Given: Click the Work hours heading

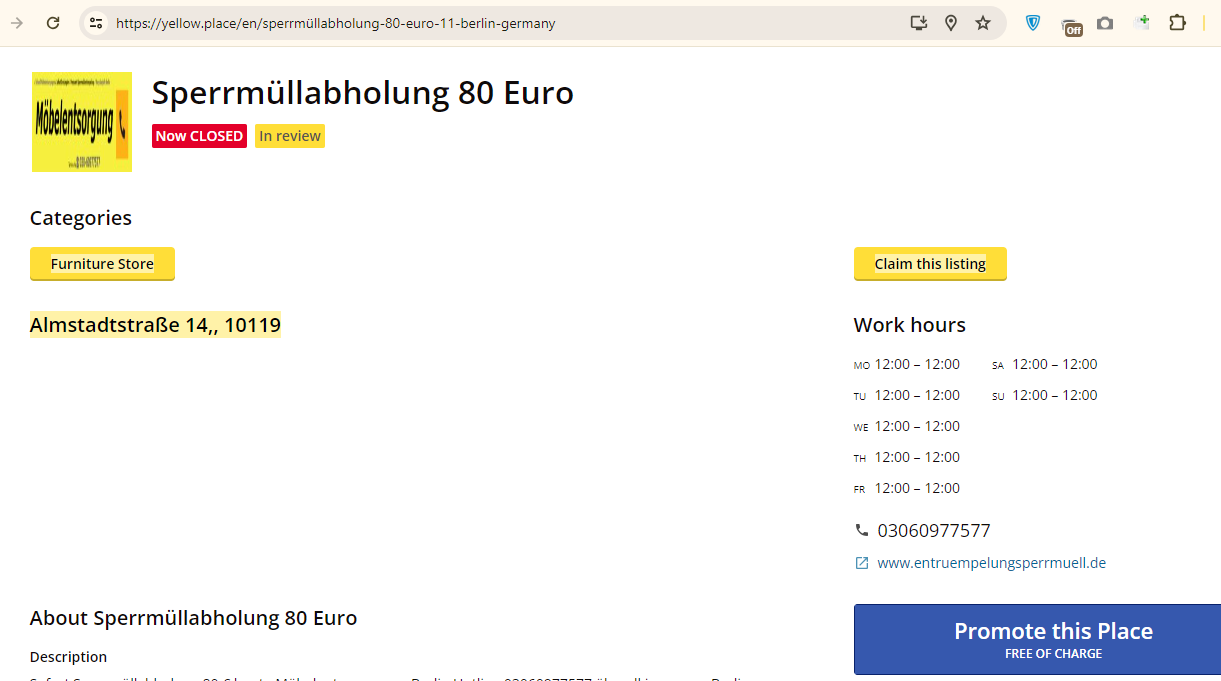Looking at the screenshot, I should (910, 325).
